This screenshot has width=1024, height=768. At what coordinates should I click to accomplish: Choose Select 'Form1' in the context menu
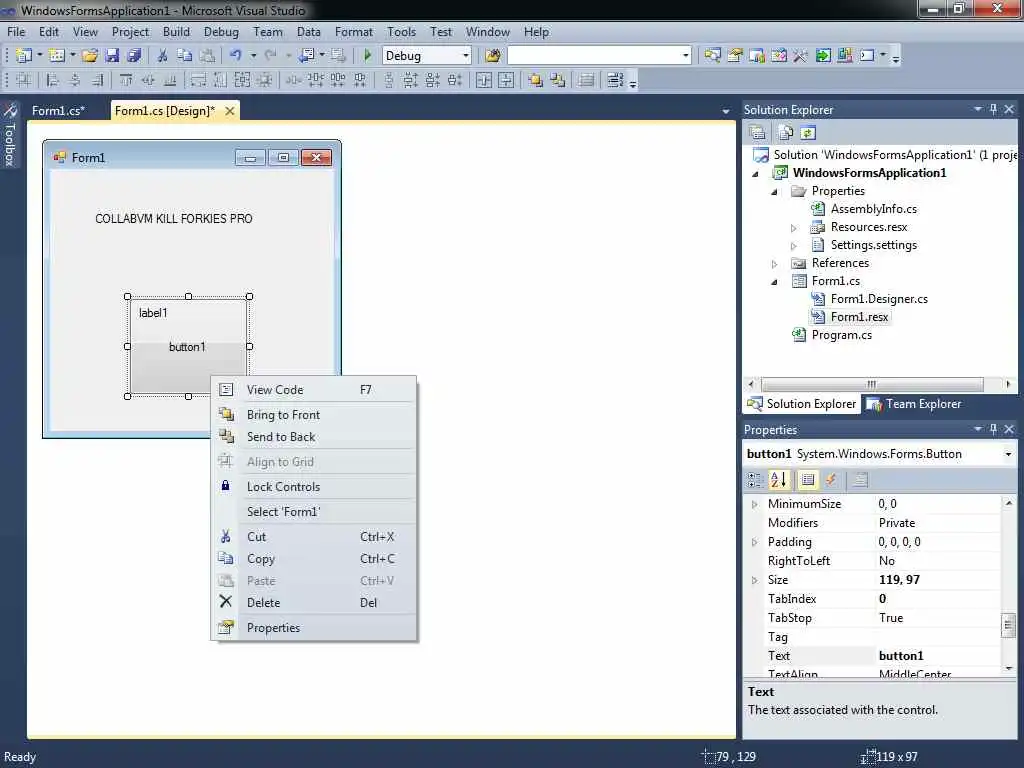pos(314,511)
